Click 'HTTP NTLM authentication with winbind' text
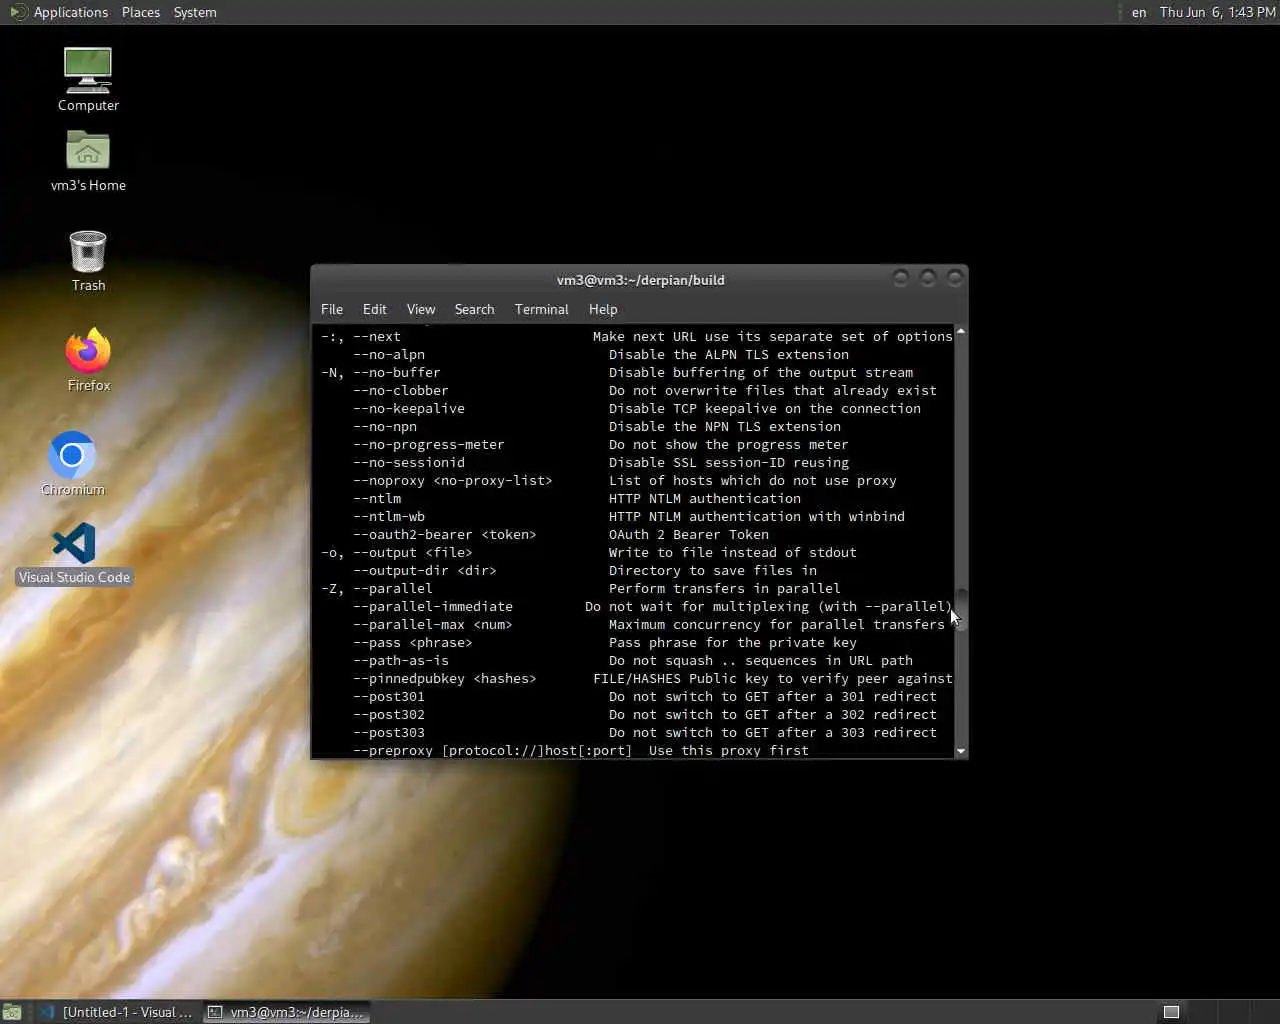Viewport: 1280px width, 1024px height. pyautogui.click(x=757, y=516)
